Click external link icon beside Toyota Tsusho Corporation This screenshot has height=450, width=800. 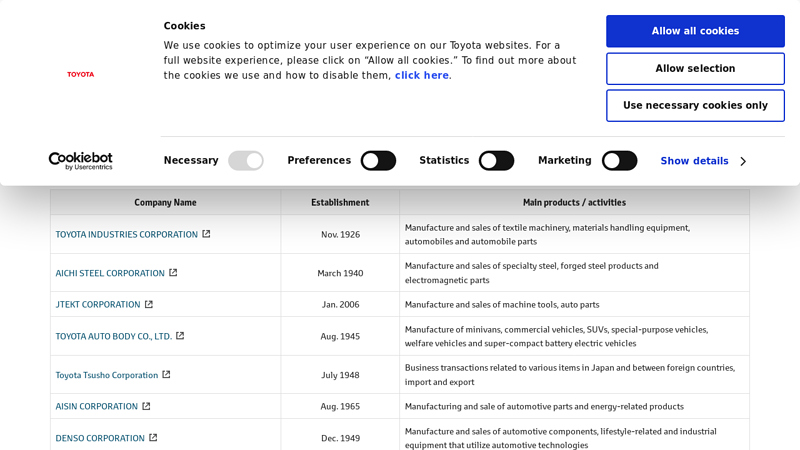pyautogui.click(x=166, y=375)
